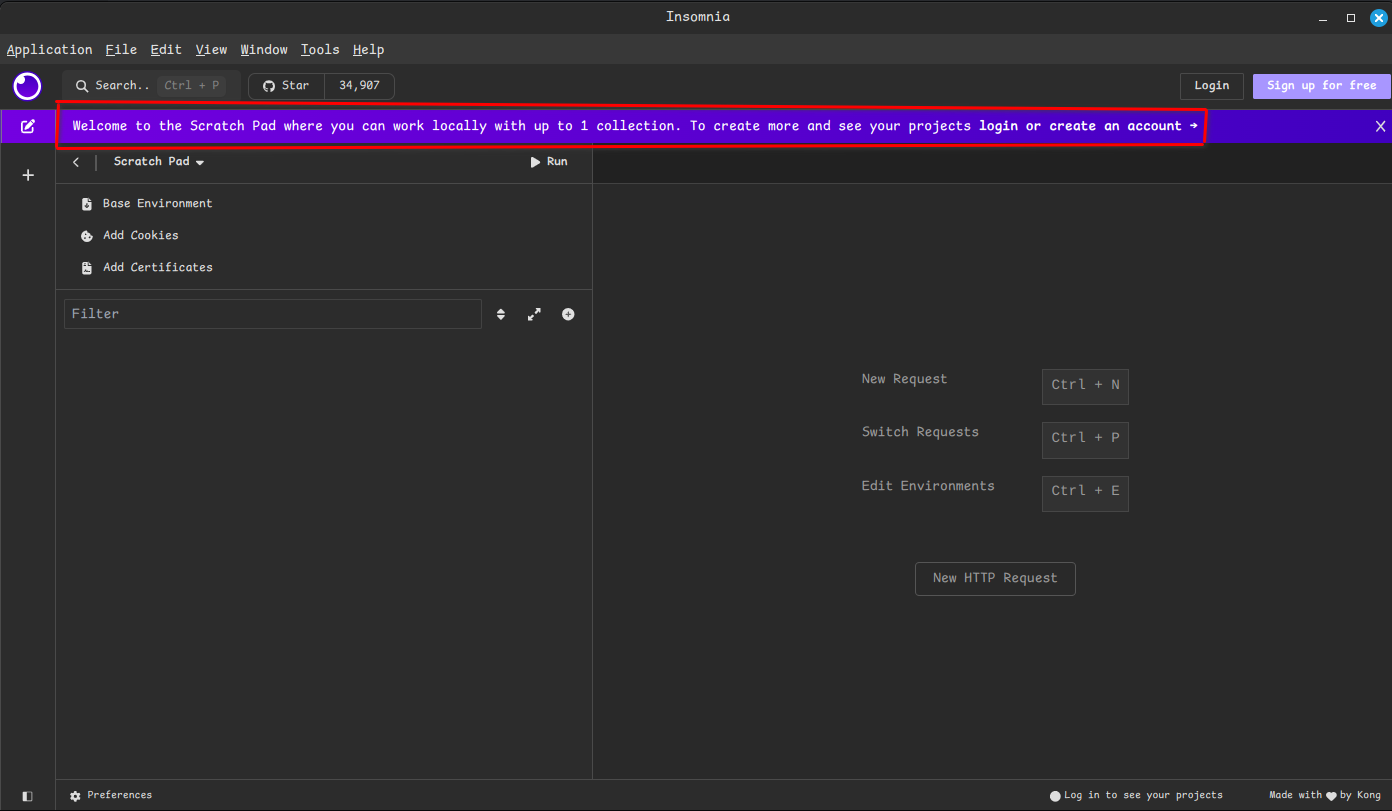The image size is (1392, 811).
Task: Click the New HTTP Request button
Action: pos(995,578)
